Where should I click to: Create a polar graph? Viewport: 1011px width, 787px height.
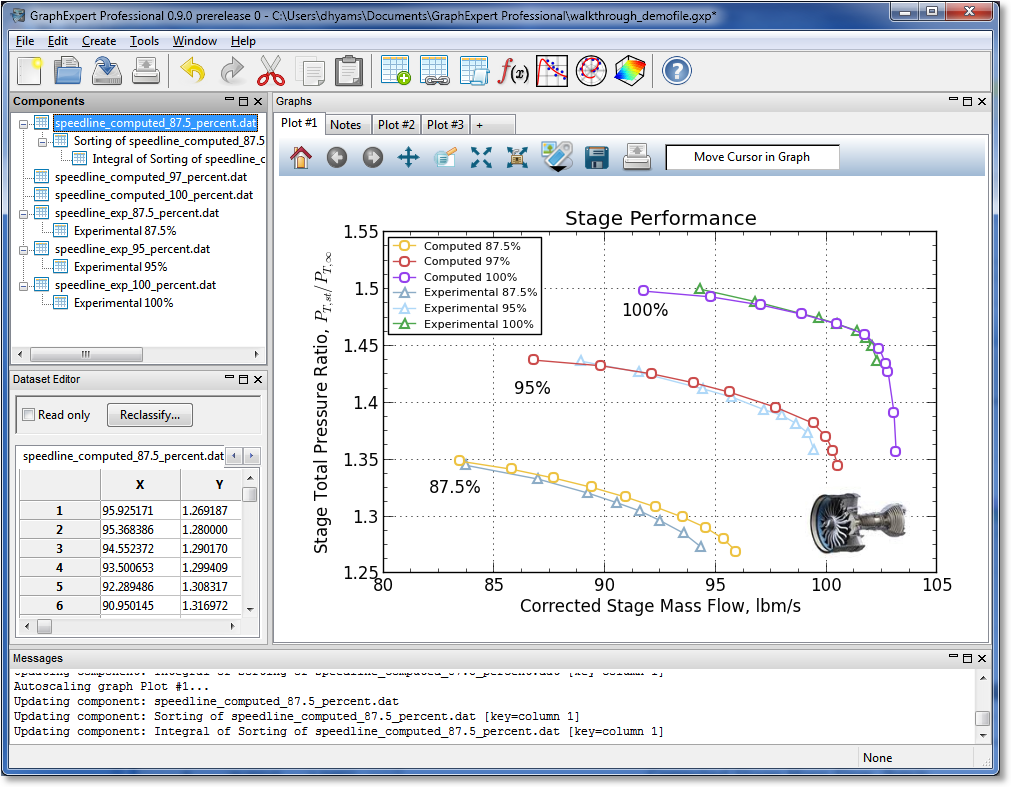click(591, 71)
